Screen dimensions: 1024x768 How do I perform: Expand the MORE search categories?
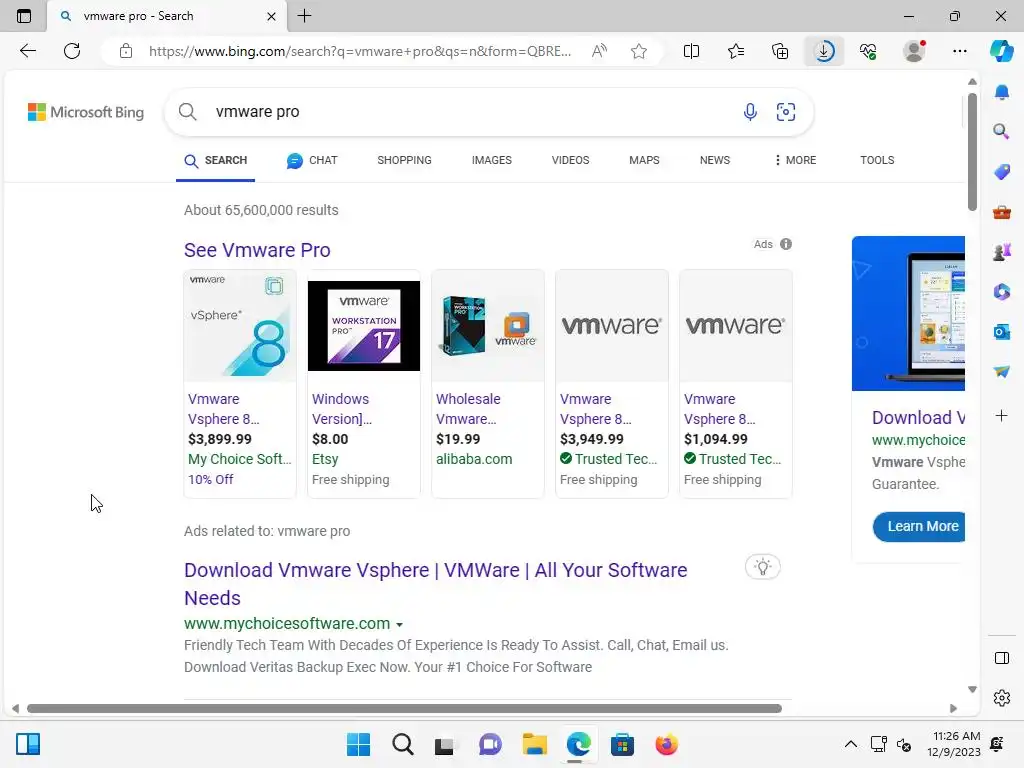pyautogui.click(x=795, y=160)
